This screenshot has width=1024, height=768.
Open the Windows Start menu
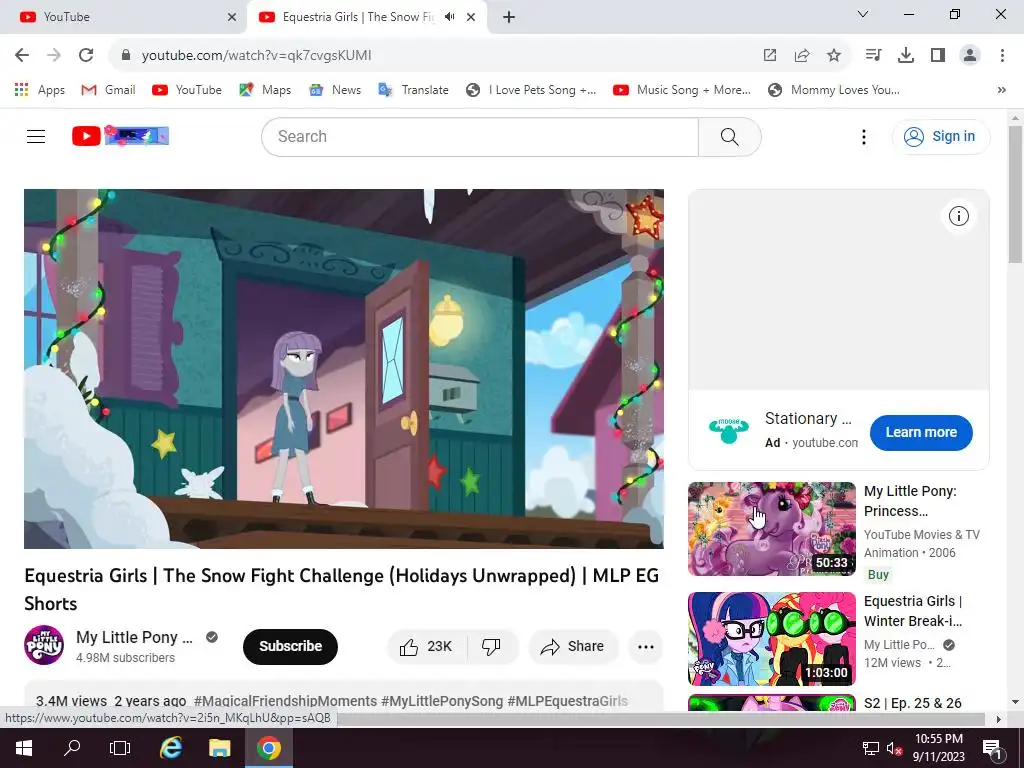coord(24,748)
